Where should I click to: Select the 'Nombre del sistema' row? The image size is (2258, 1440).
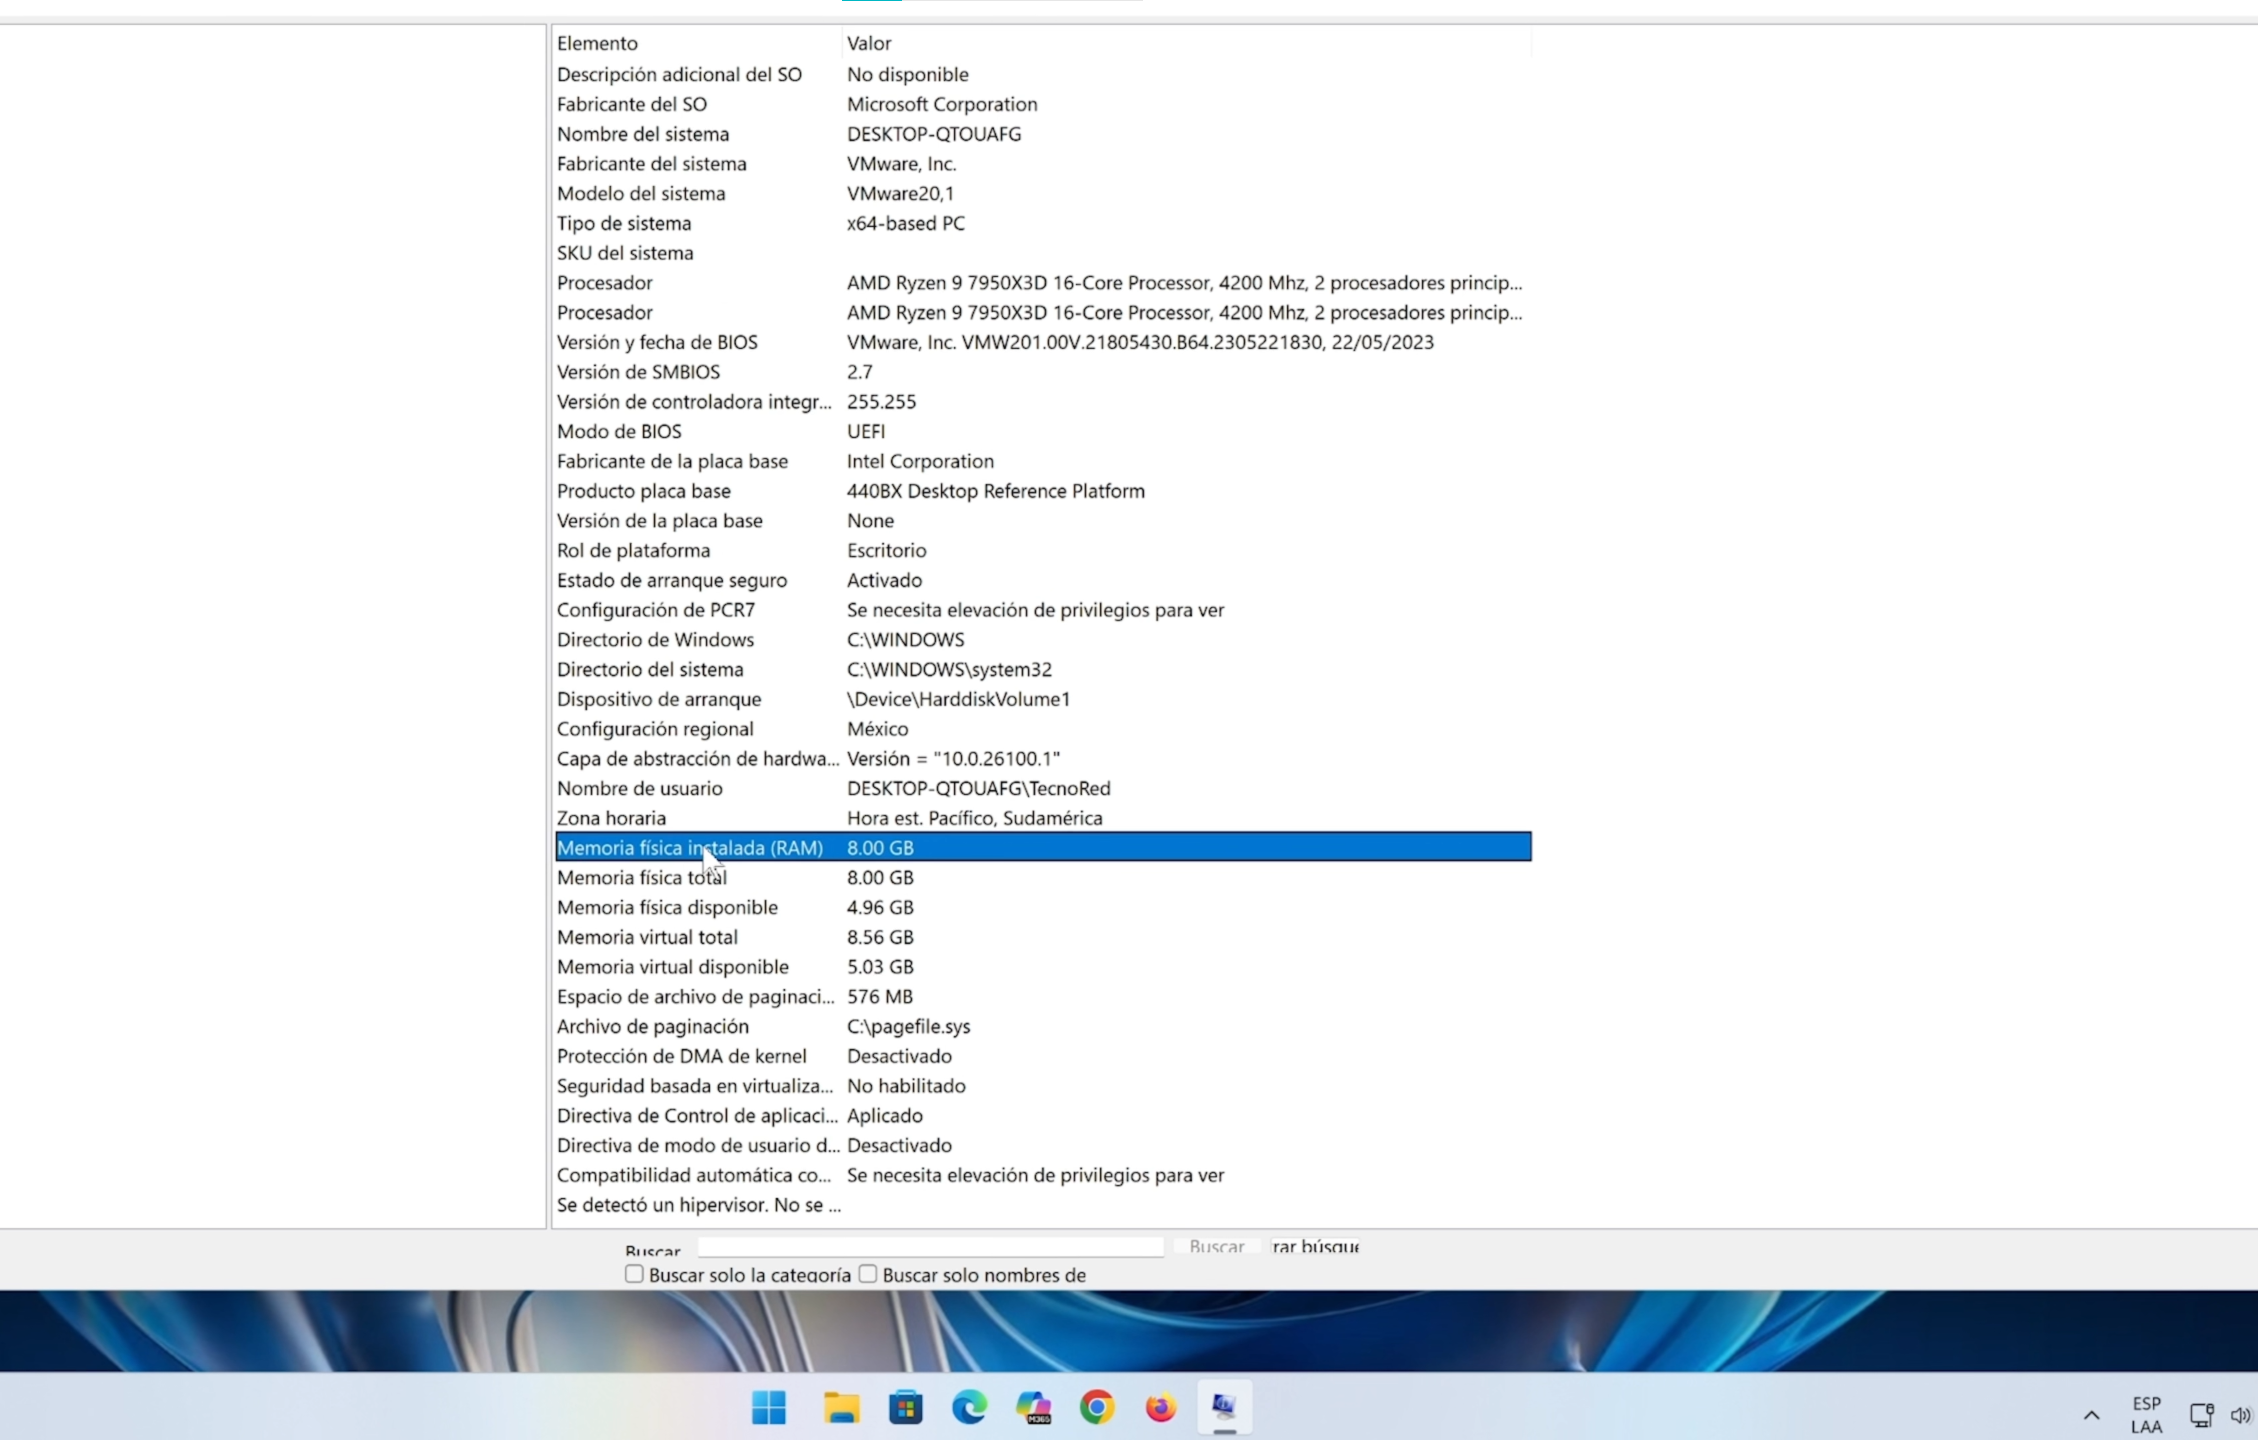tap(1043, 134)
